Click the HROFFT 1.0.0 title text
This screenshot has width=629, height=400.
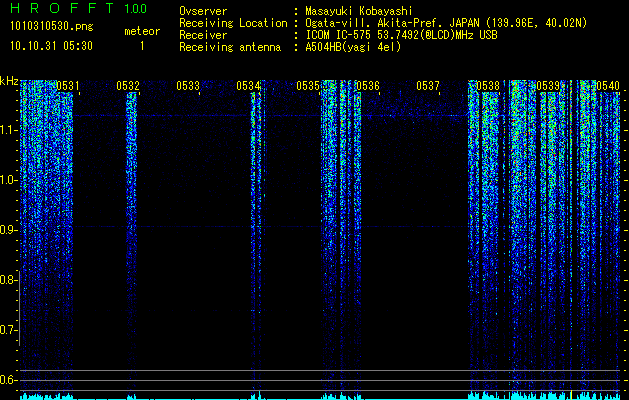(78, 8)
